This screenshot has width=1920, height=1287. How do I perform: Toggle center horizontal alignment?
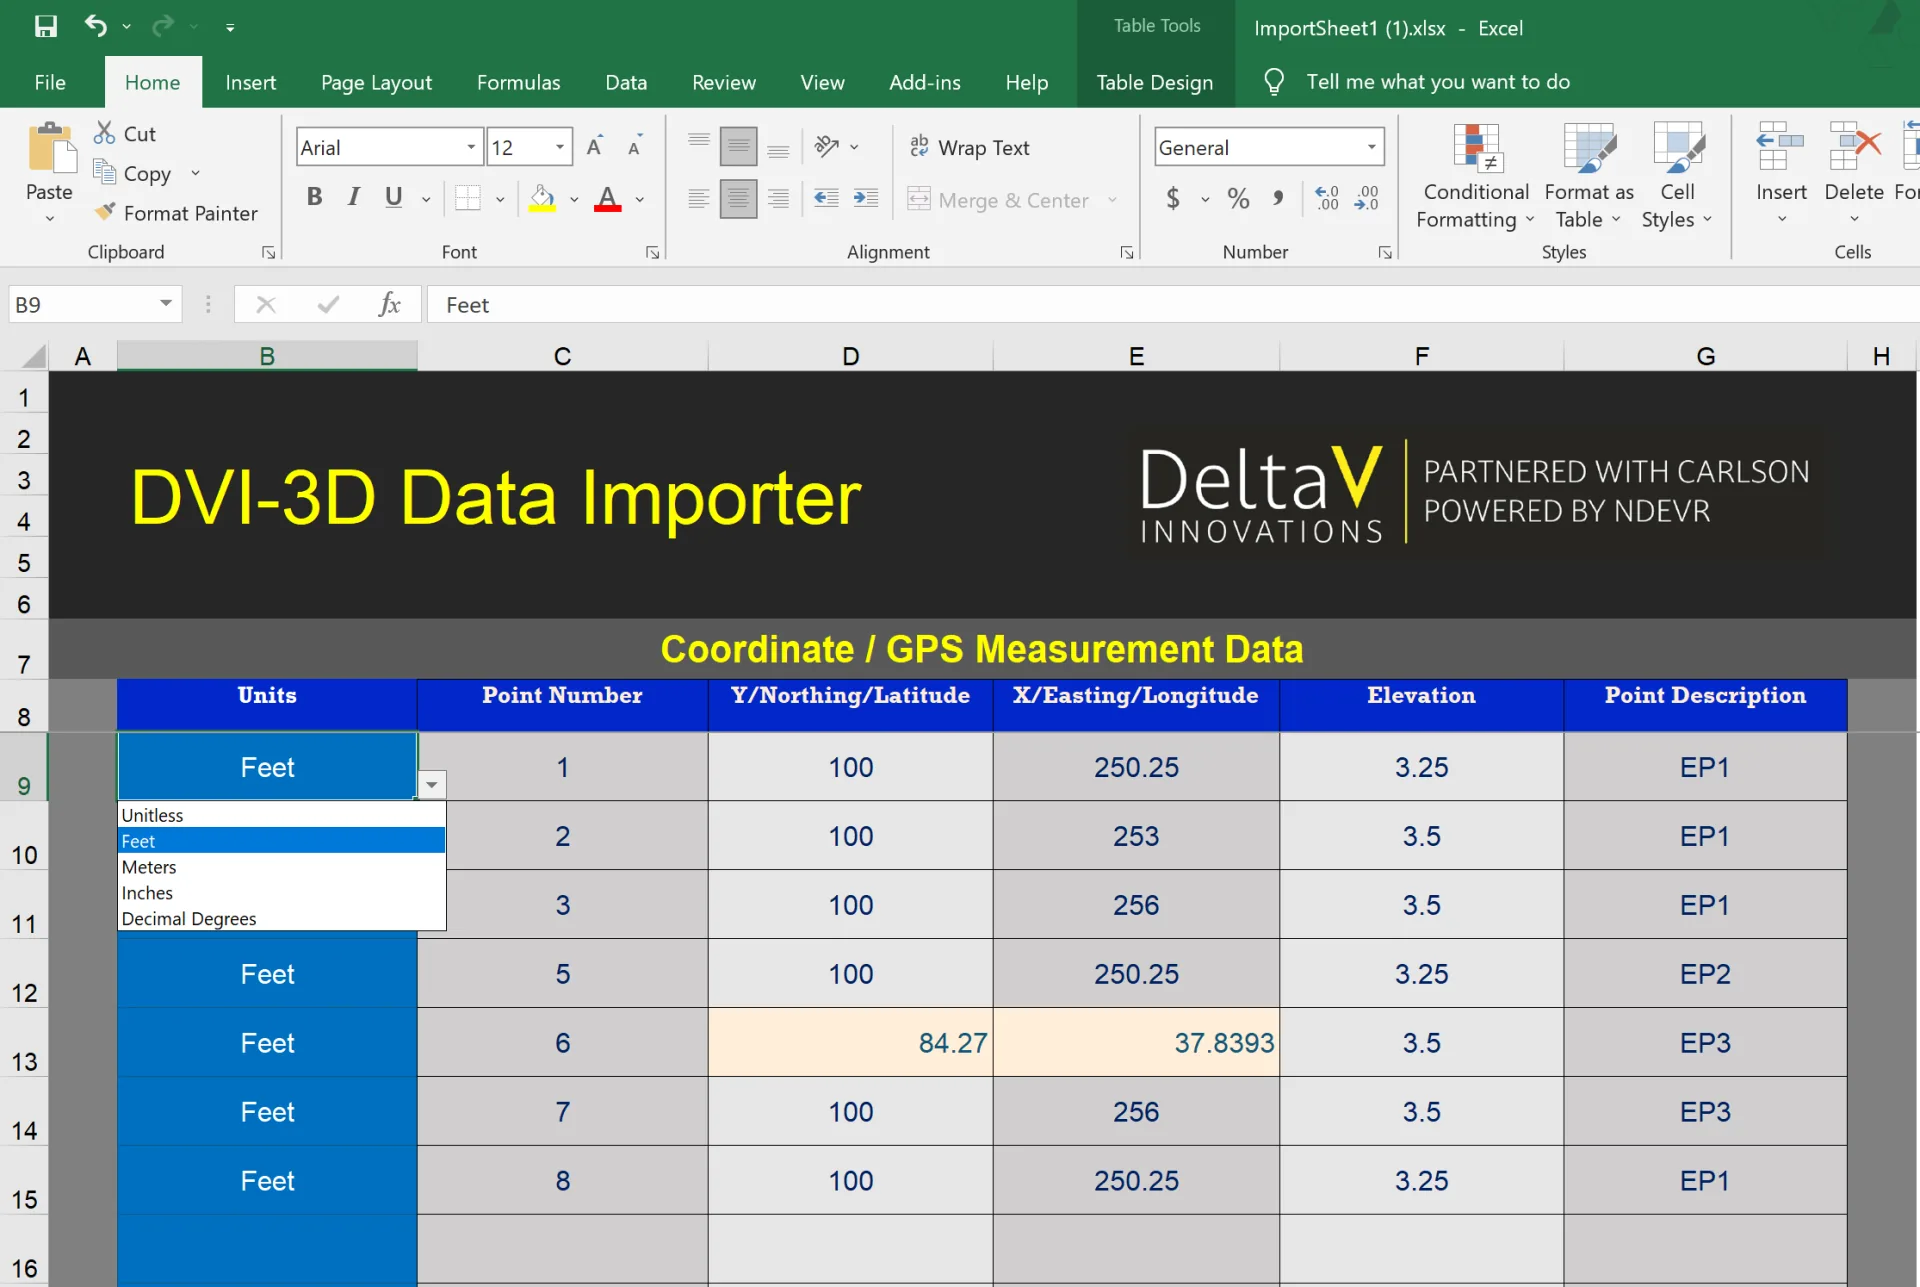[738, 198]
